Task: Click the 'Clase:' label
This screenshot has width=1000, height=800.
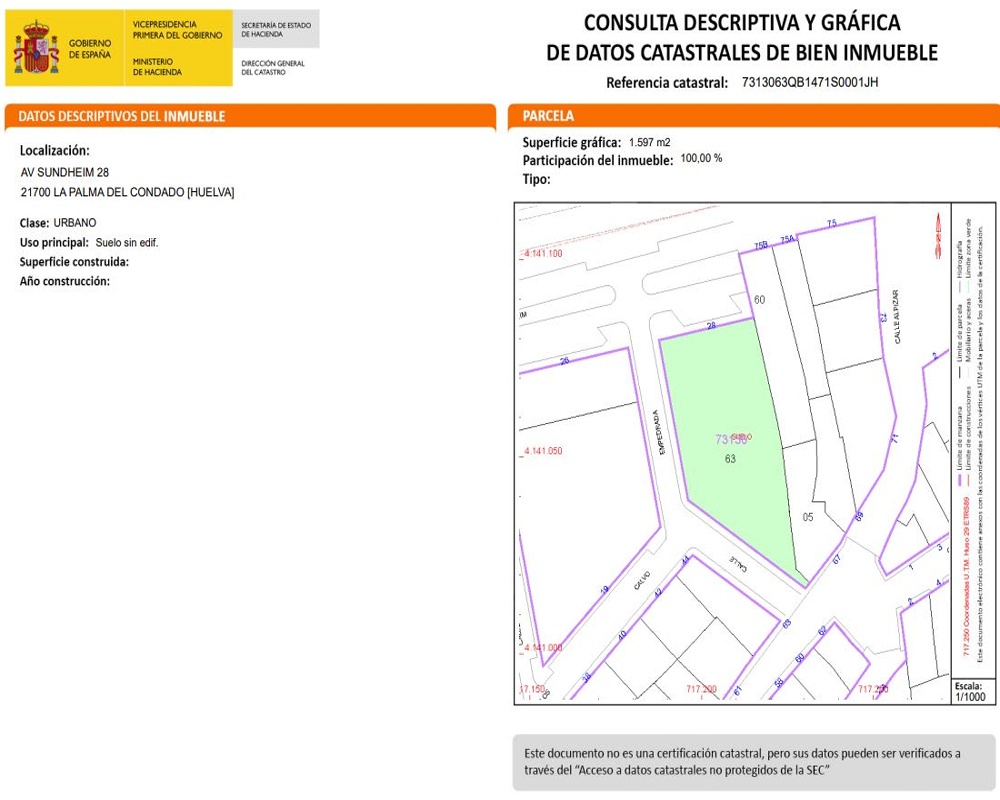Action: [34, 223]
